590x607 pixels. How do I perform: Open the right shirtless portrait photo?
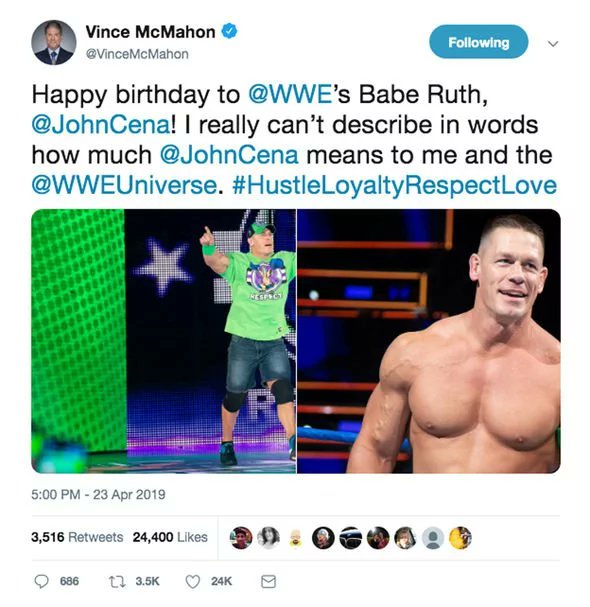click(429, 341)
